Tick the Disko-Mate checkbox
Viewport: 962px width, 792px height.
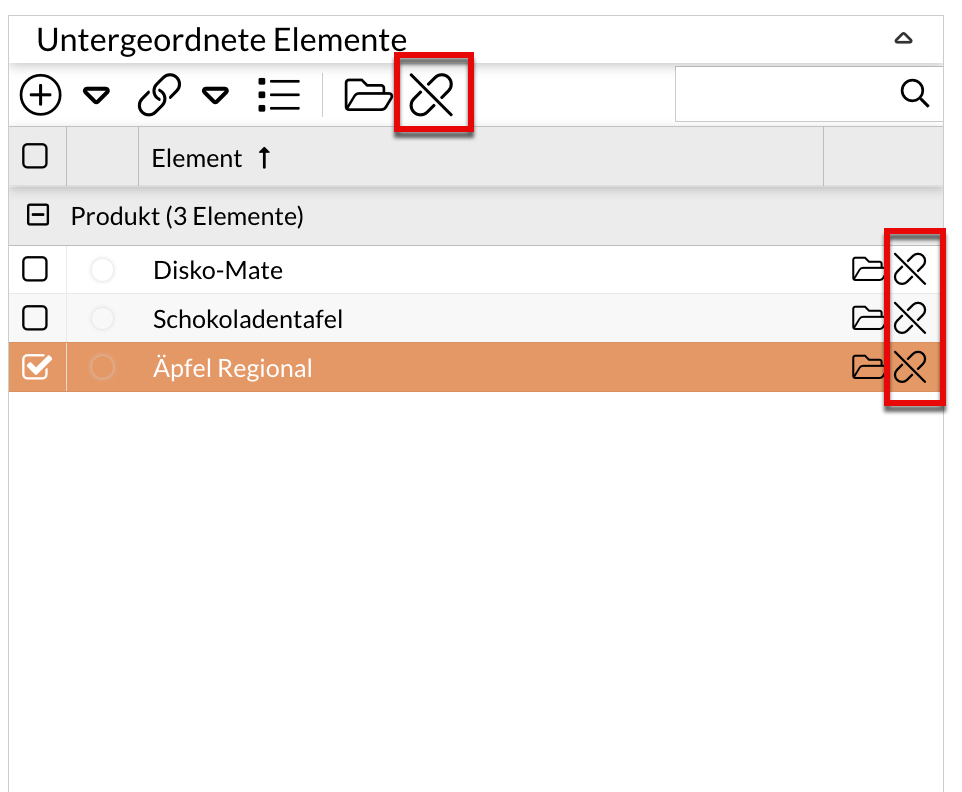point(35,269)
